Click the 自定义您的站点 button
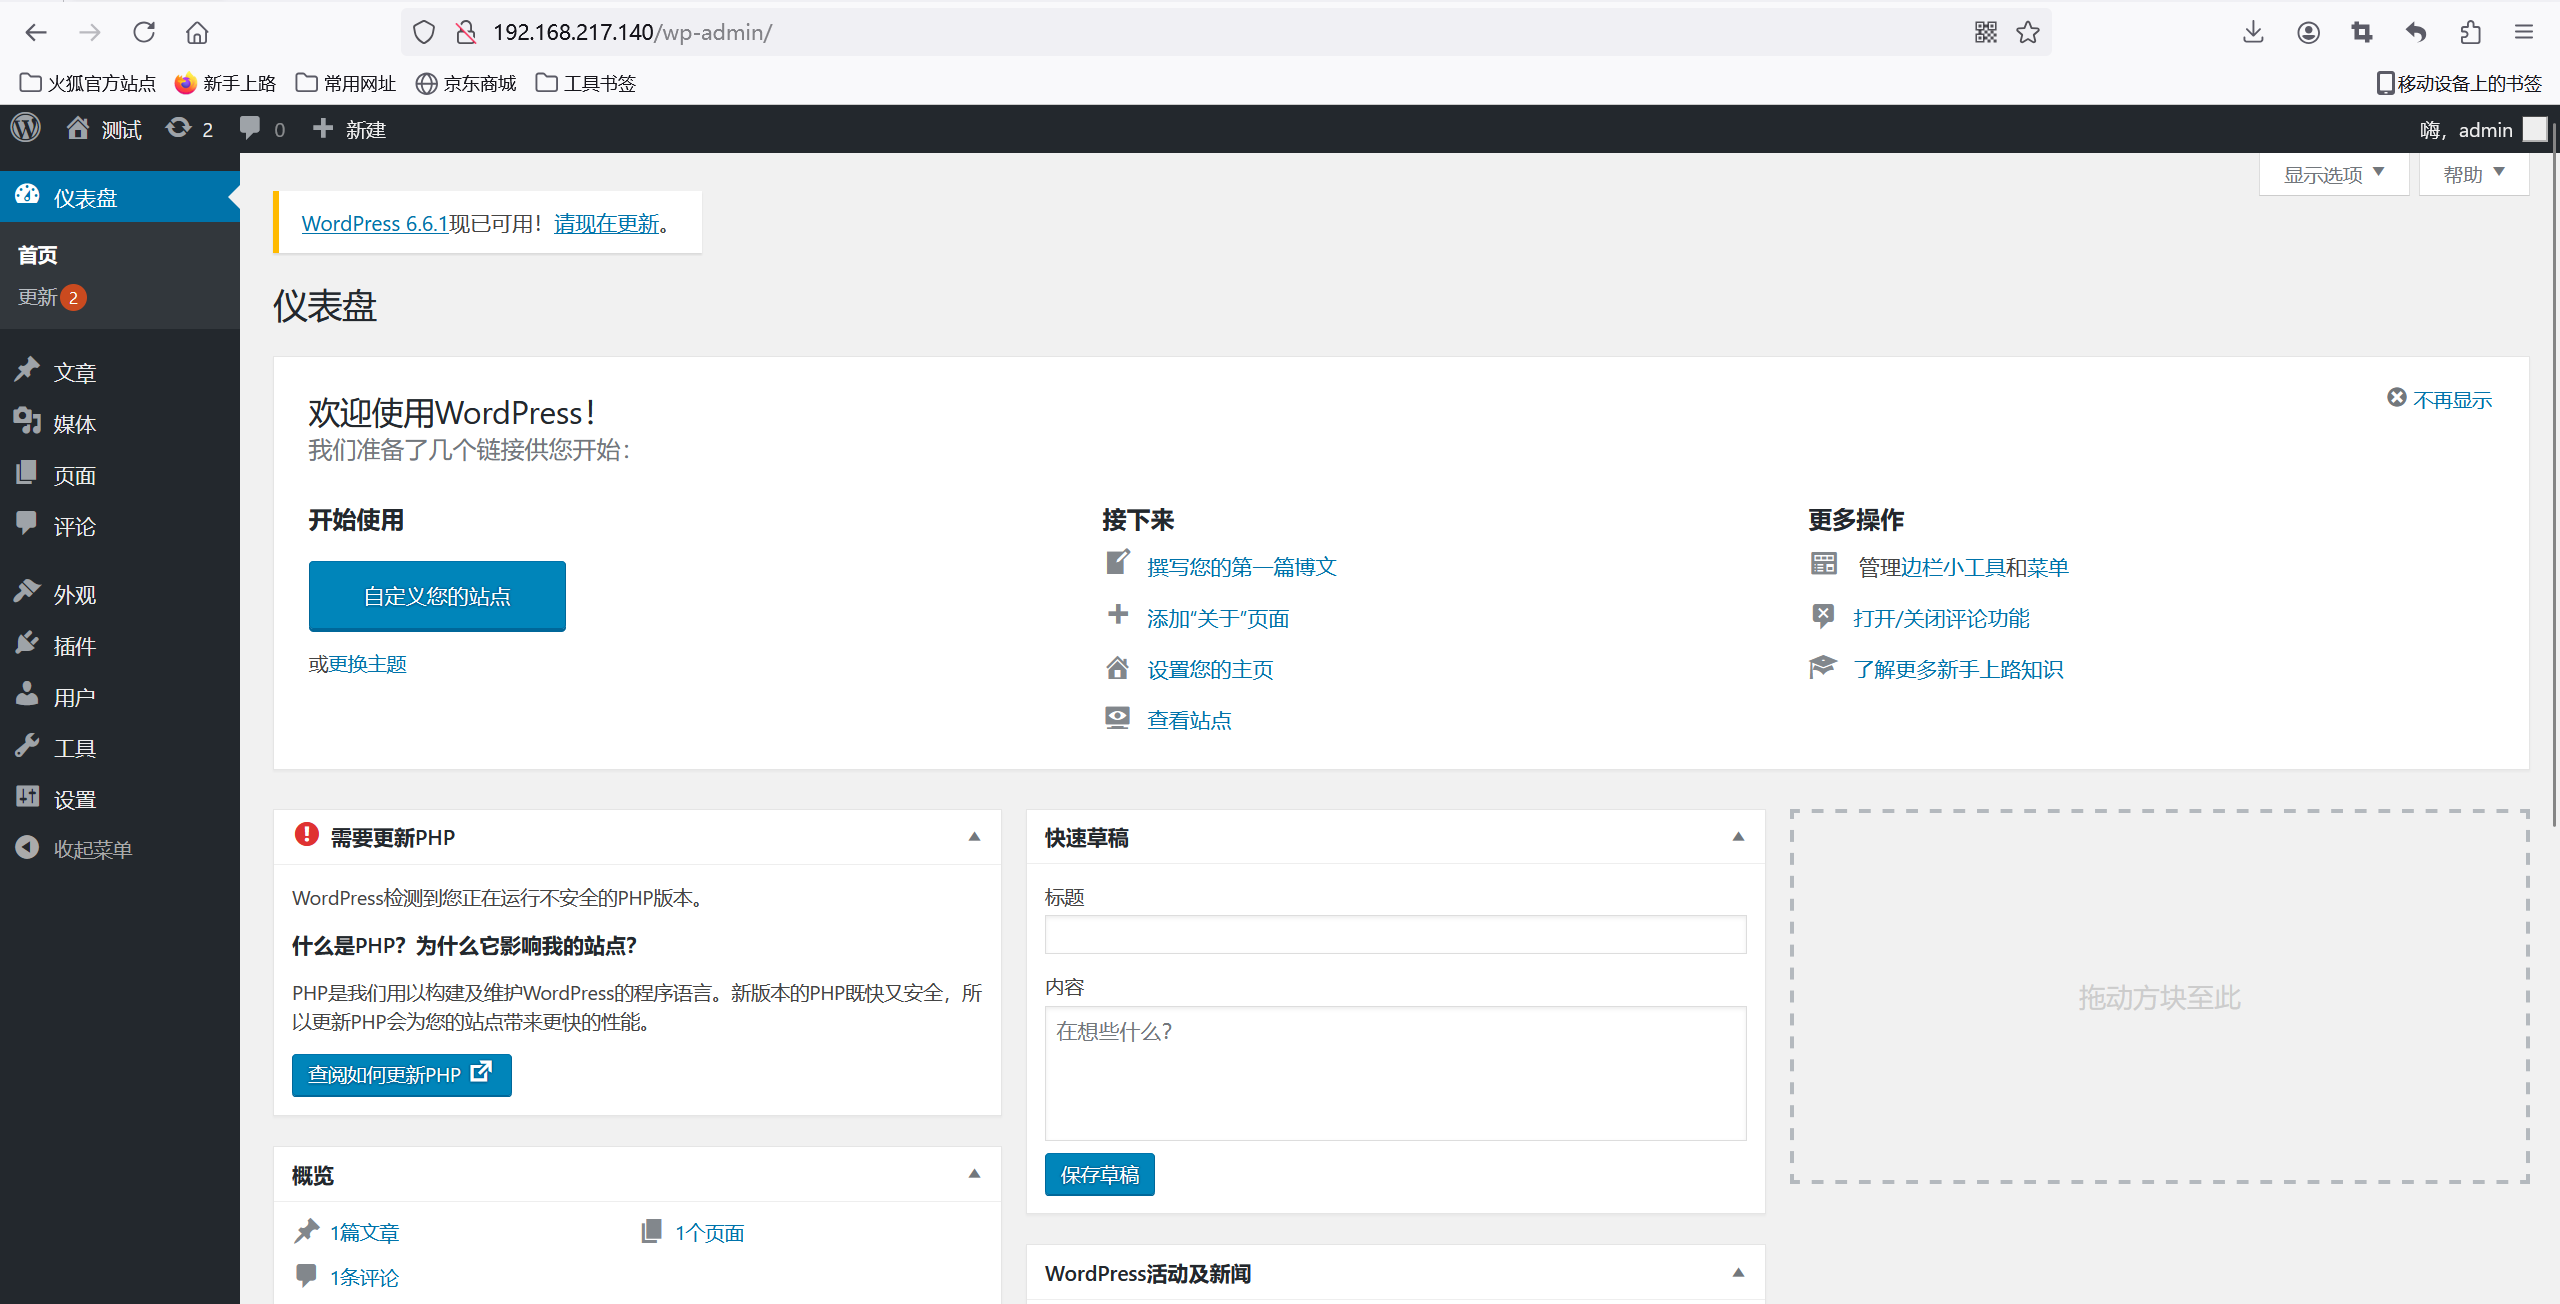 click(x=437, y=596)
